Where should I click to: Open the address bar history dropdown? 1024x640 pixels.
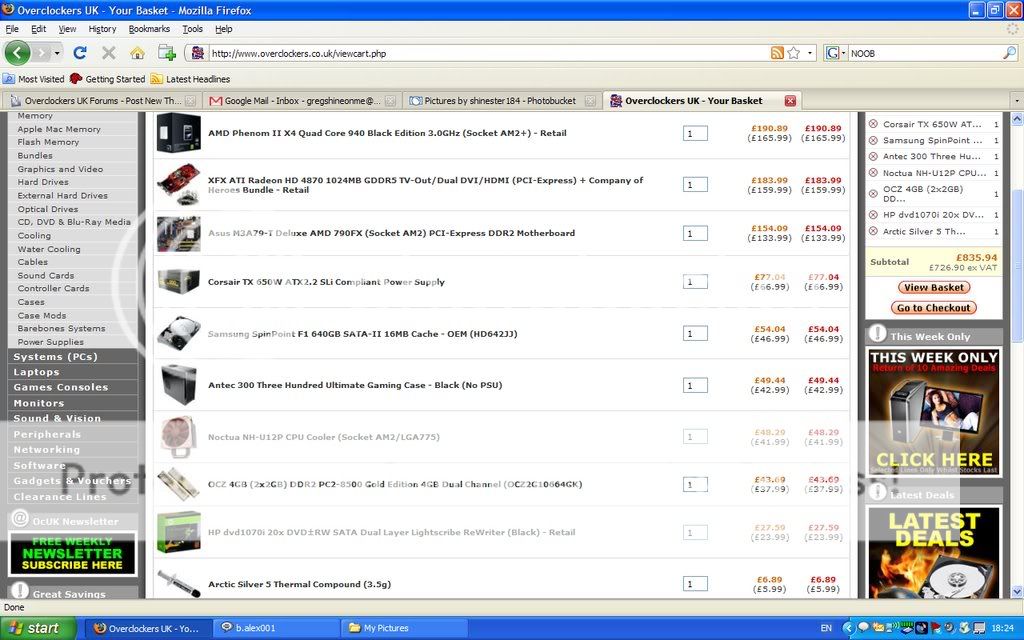tap(810, 53)
